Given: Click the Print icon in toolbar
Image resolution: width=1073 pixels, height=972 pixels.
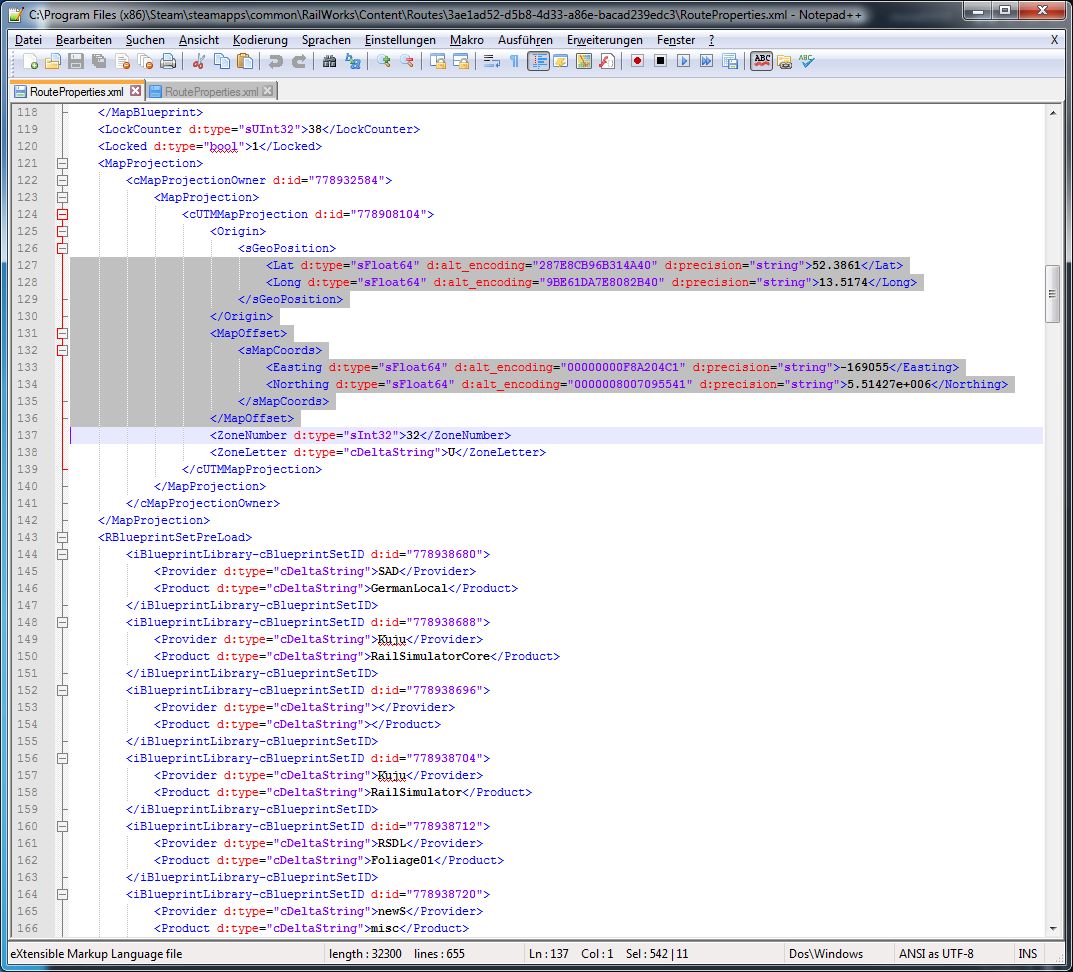Looking at the screenshot, I should coord(168,62).
